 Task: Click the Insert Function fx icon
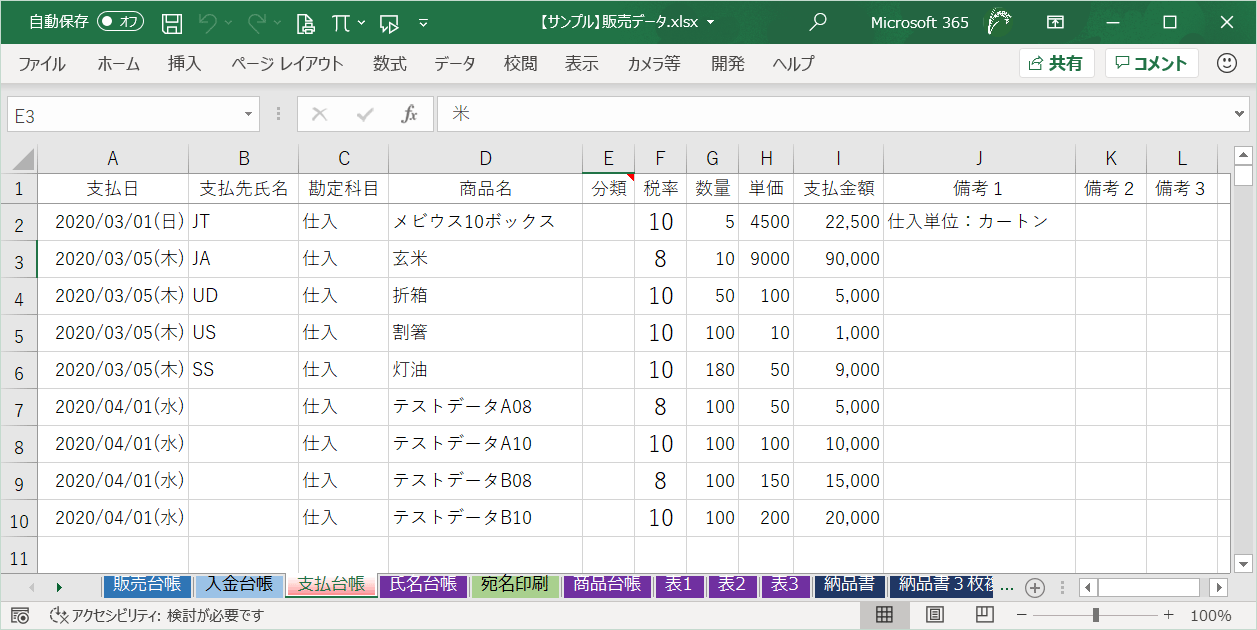[x=409, y=114]
